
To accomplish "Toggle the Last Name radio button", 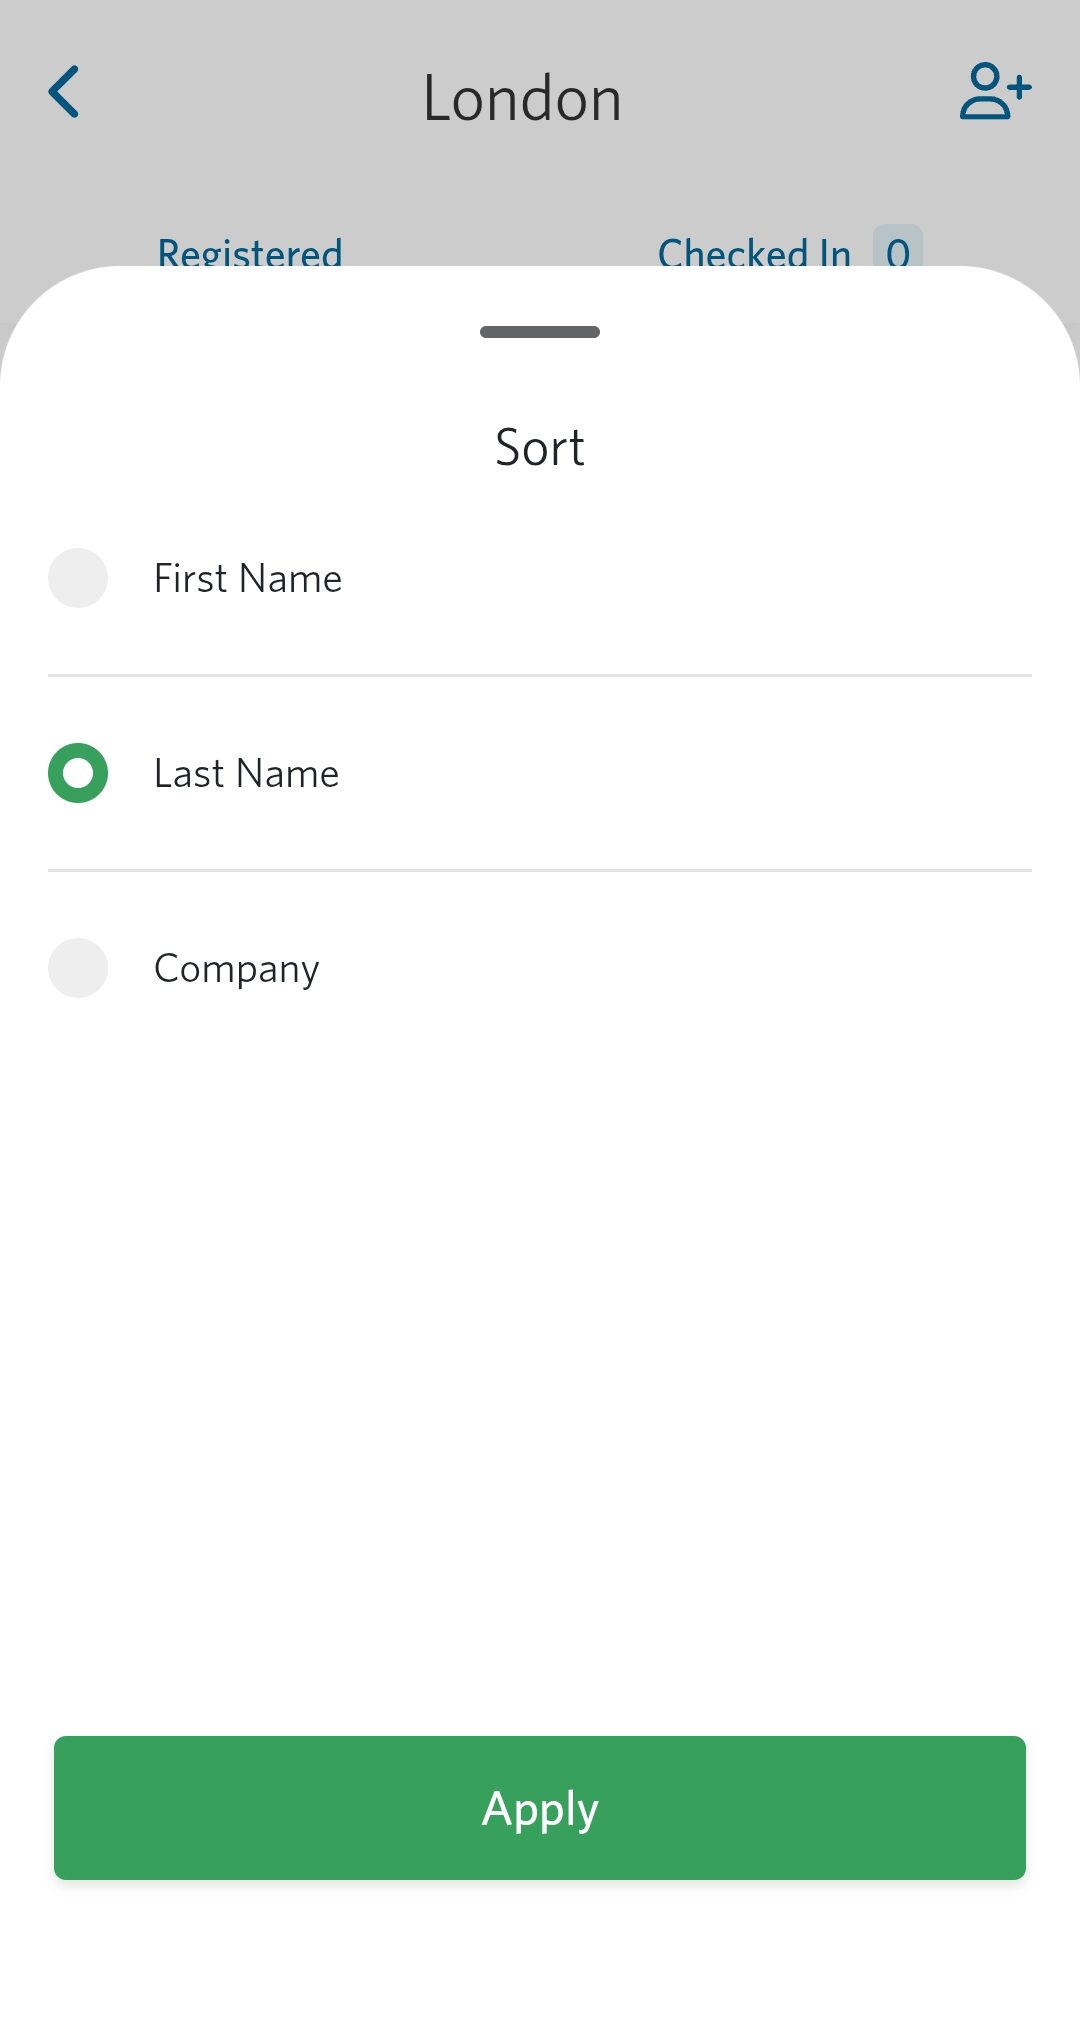I will click(78, 773).
